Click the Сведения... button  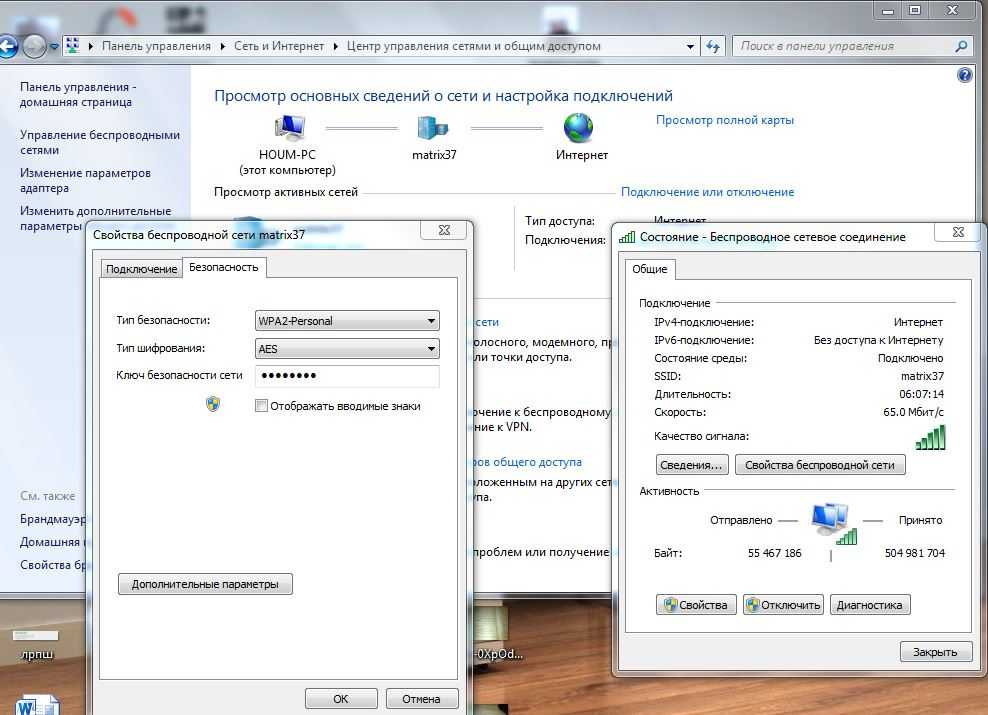pos(691,465)
